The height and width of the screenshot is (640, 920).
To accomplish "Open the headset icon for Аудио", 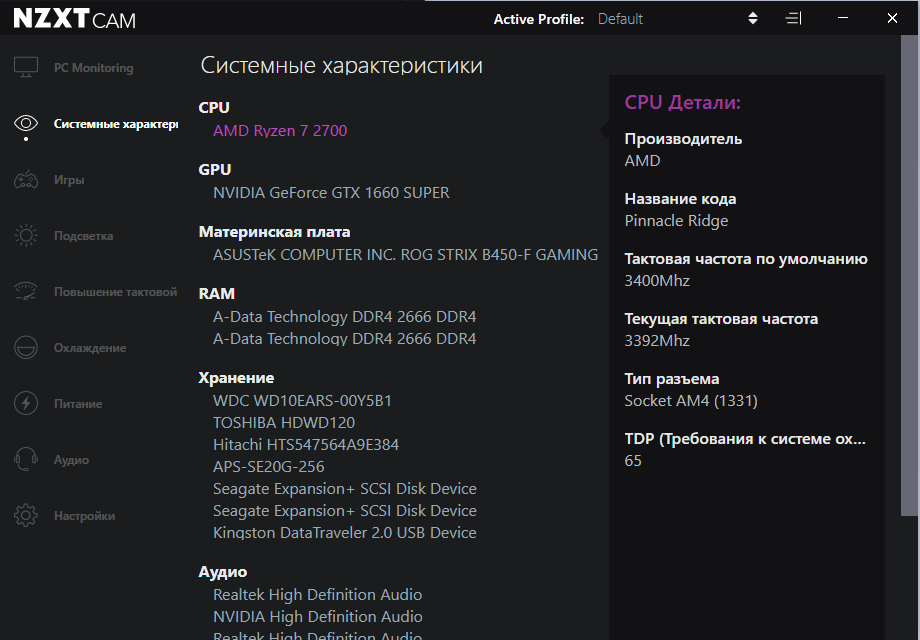I will tap(26, 459).
